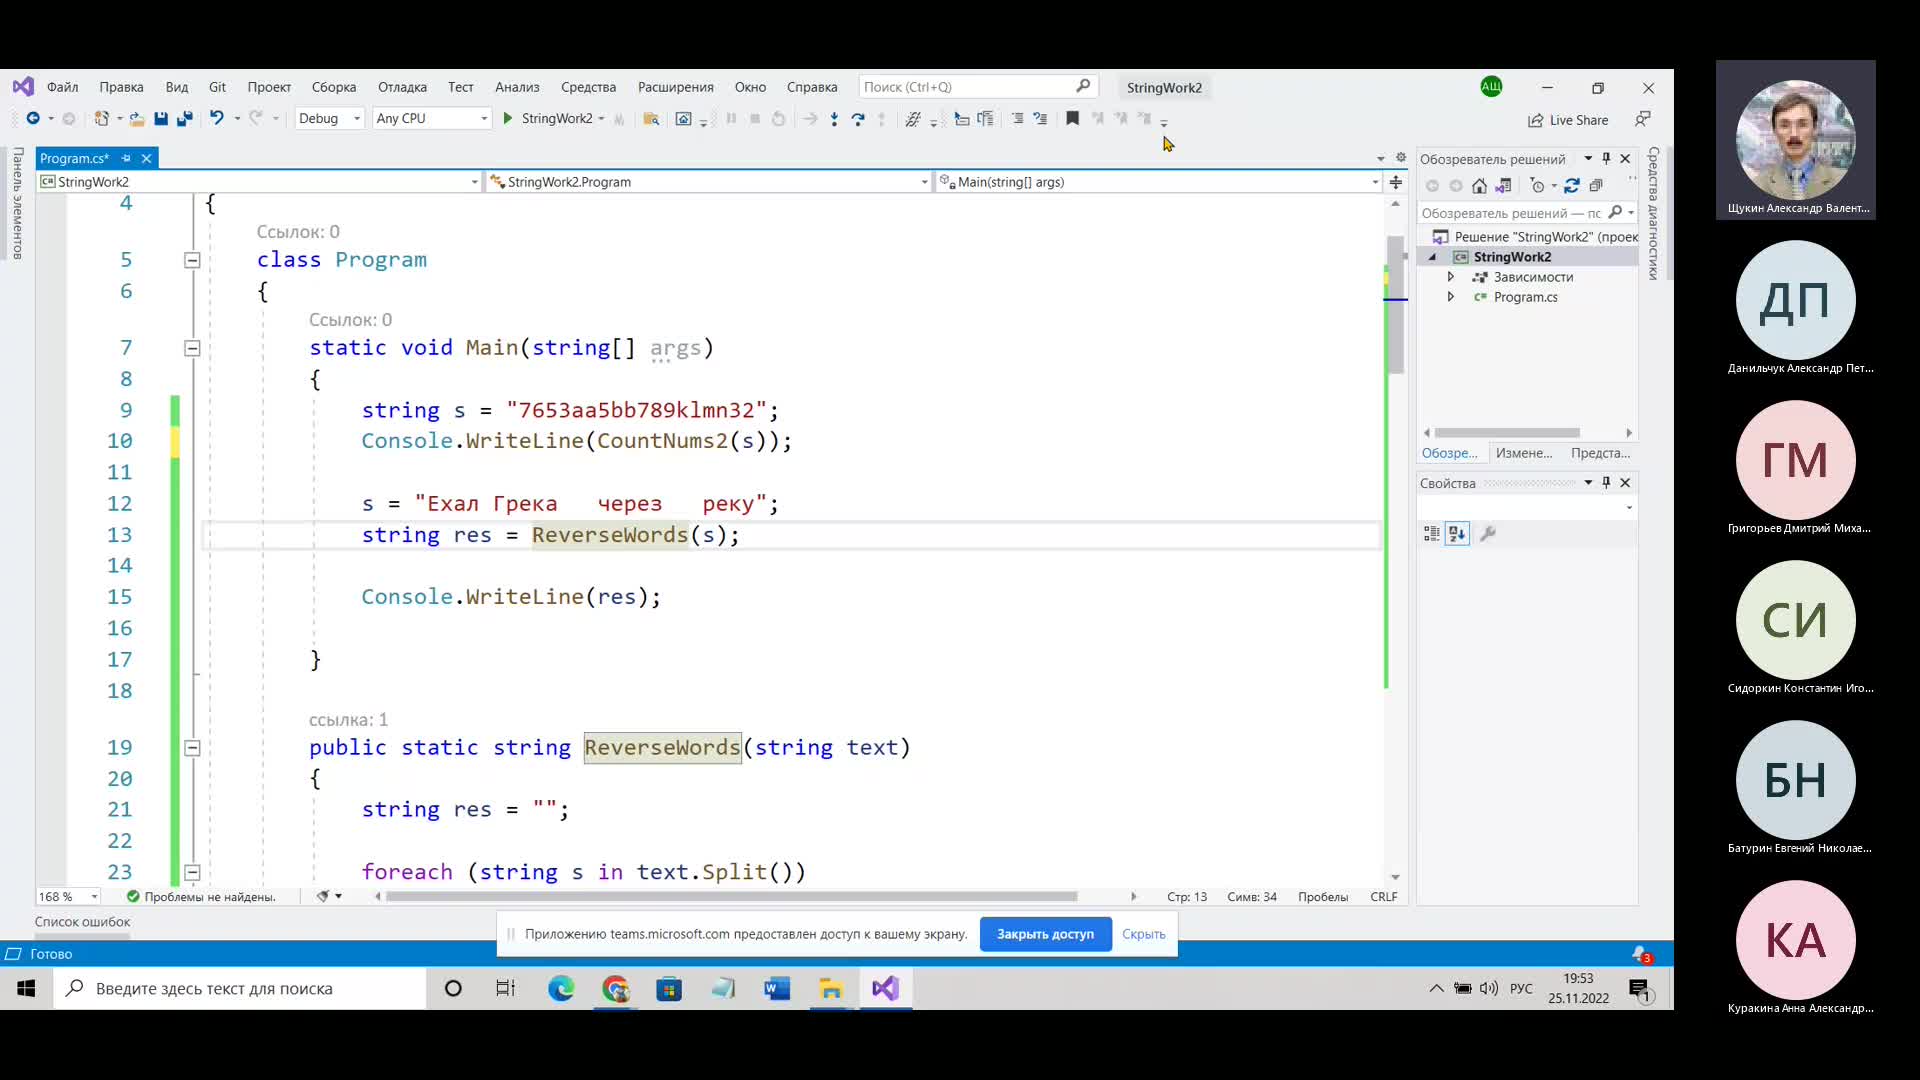1920x1080 pixels.
Task: Click the Скрыть link
Action: tap(1143, 934)
